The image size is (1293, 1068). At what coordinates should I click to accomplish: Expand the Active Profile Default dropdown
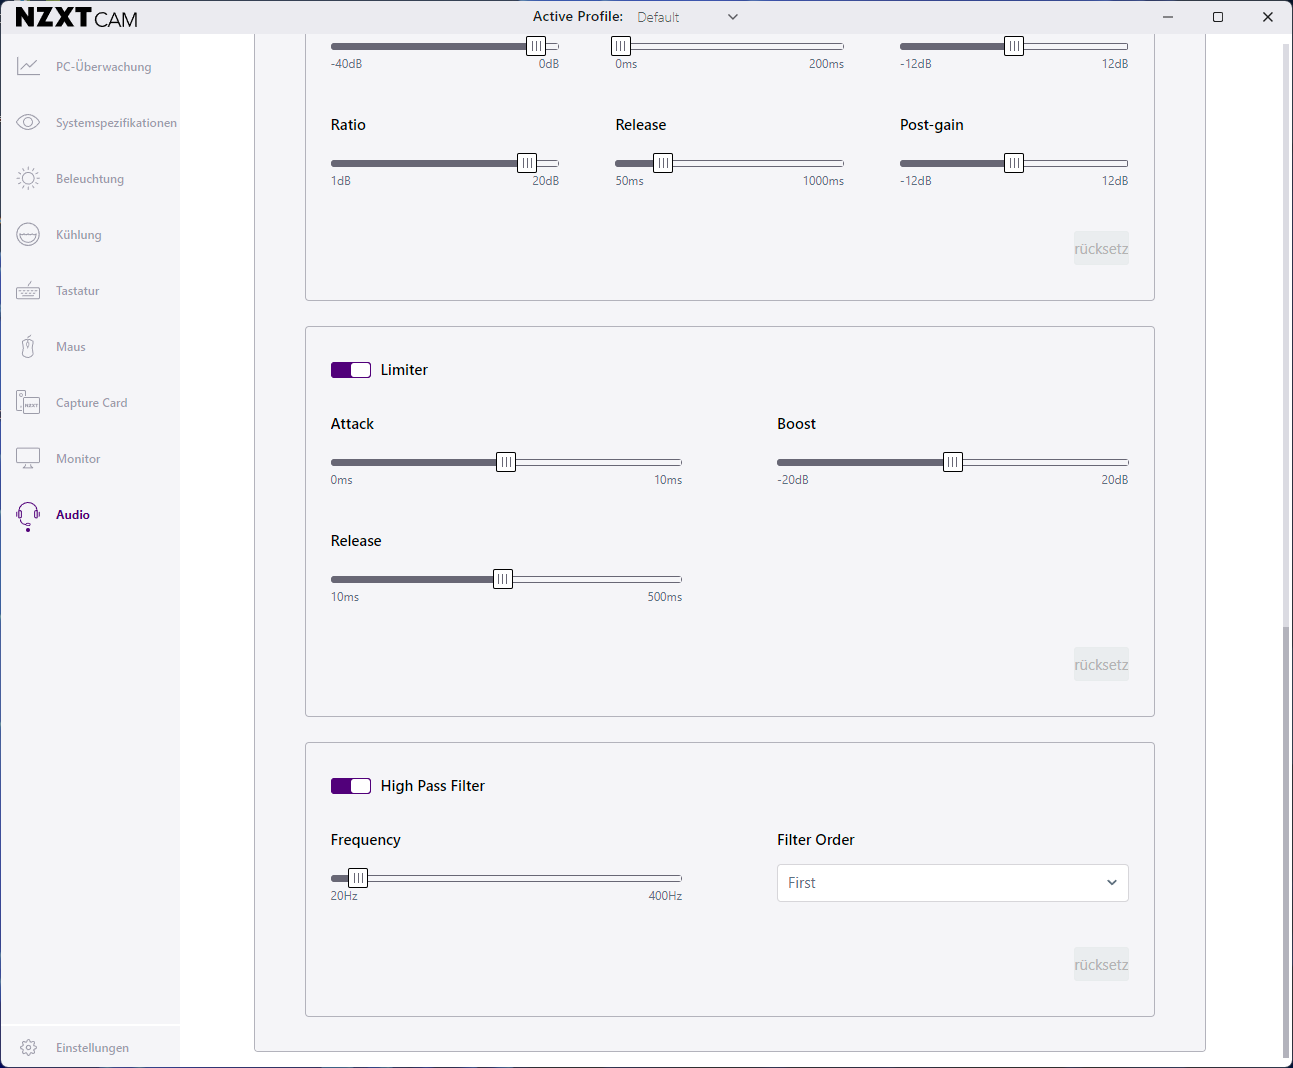click(x=688, y=17)
